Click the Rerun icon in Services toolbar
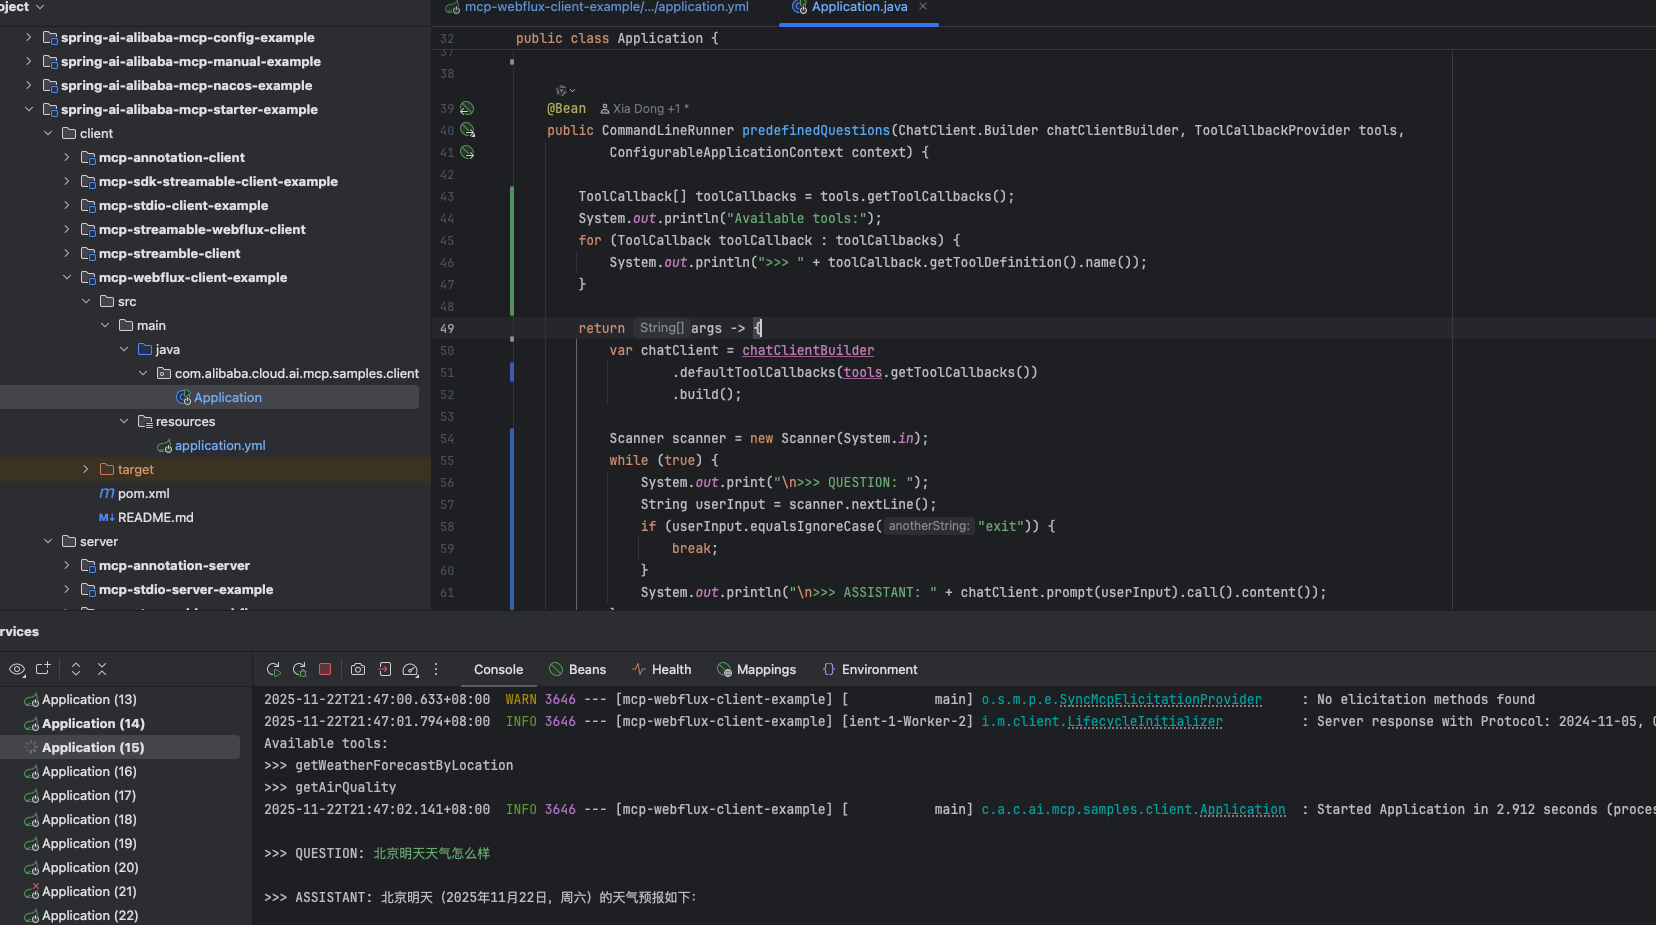This screenshot has width=1656, height=925. (x=273, y=669)
